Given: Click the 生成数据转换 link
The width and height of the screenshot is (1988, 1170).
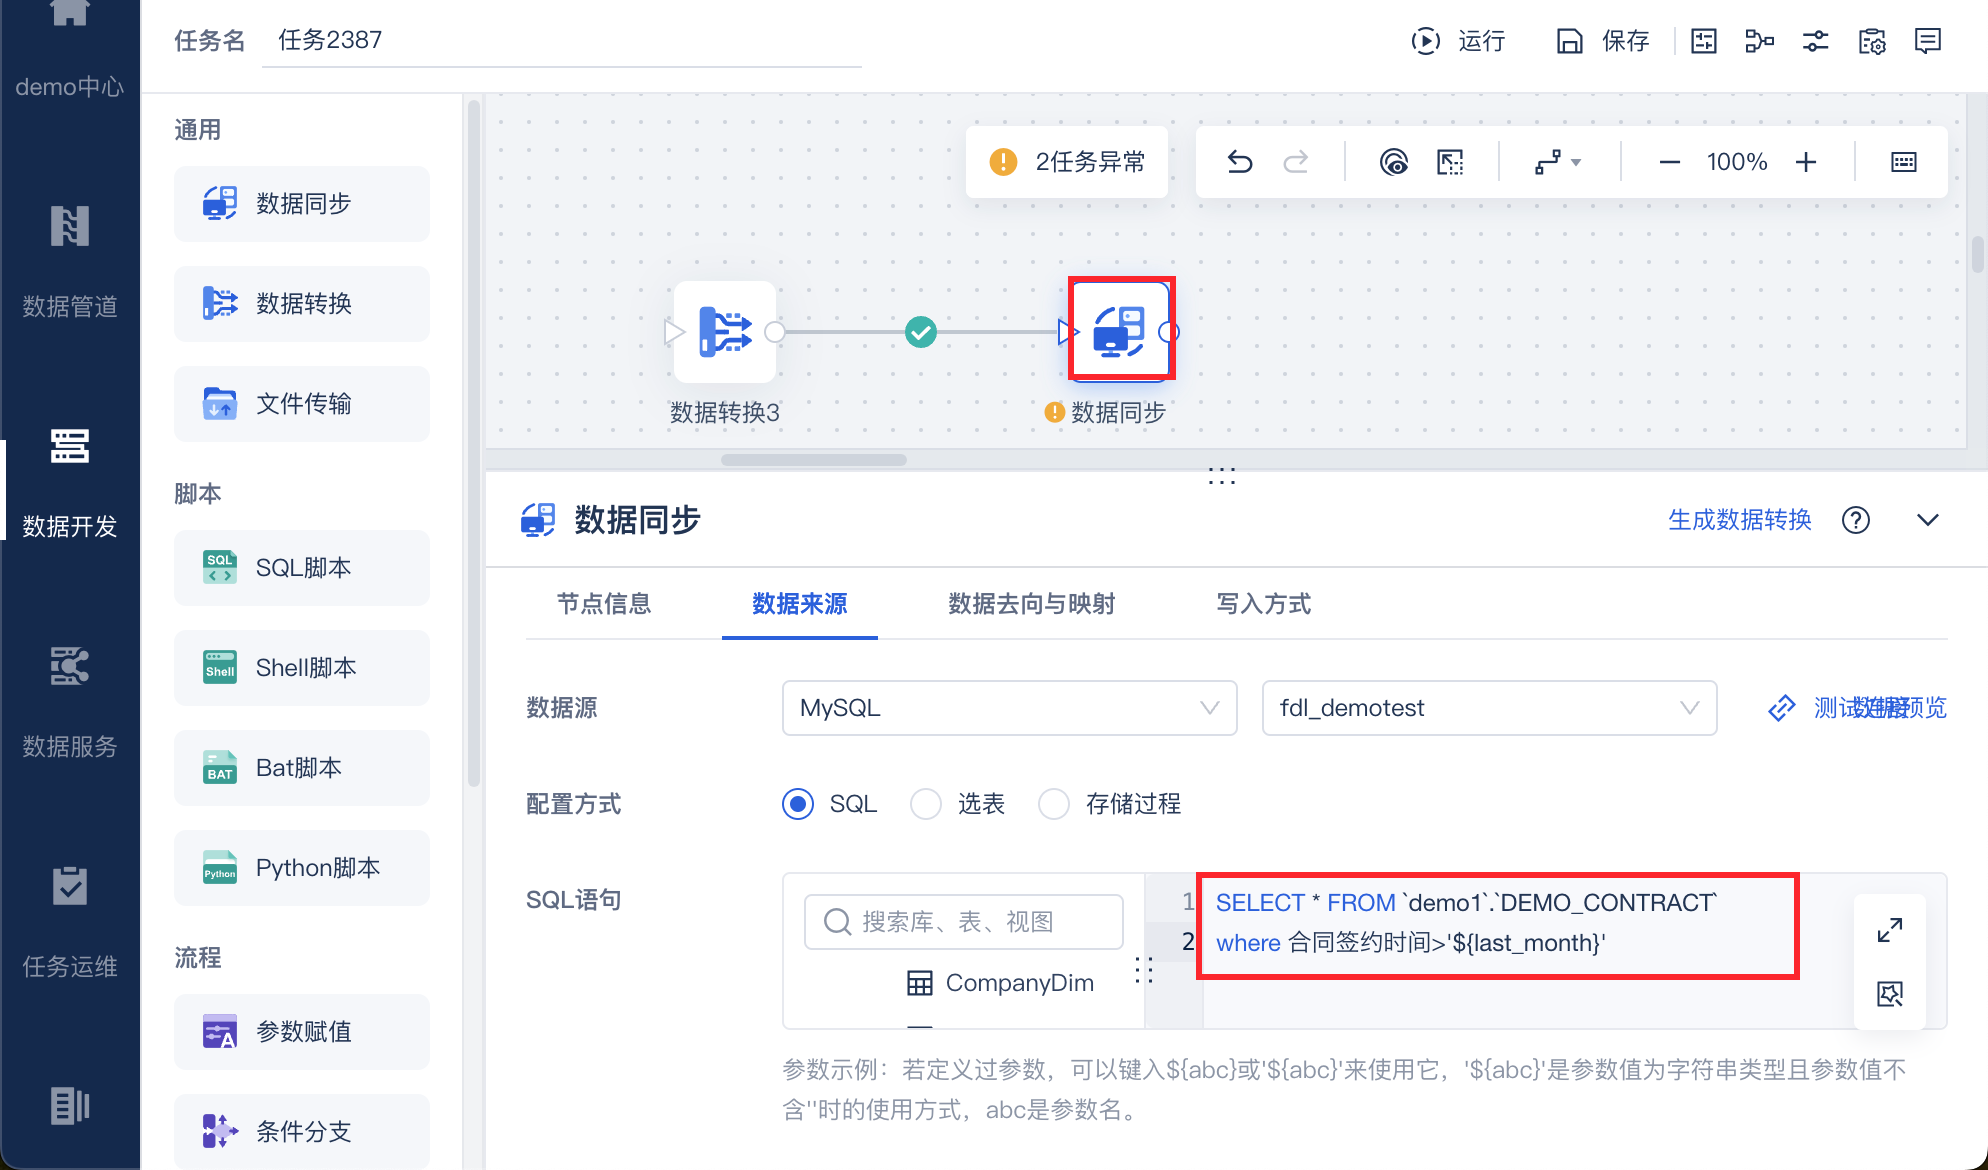Looking at the screenshot, I should point(1739,520).
